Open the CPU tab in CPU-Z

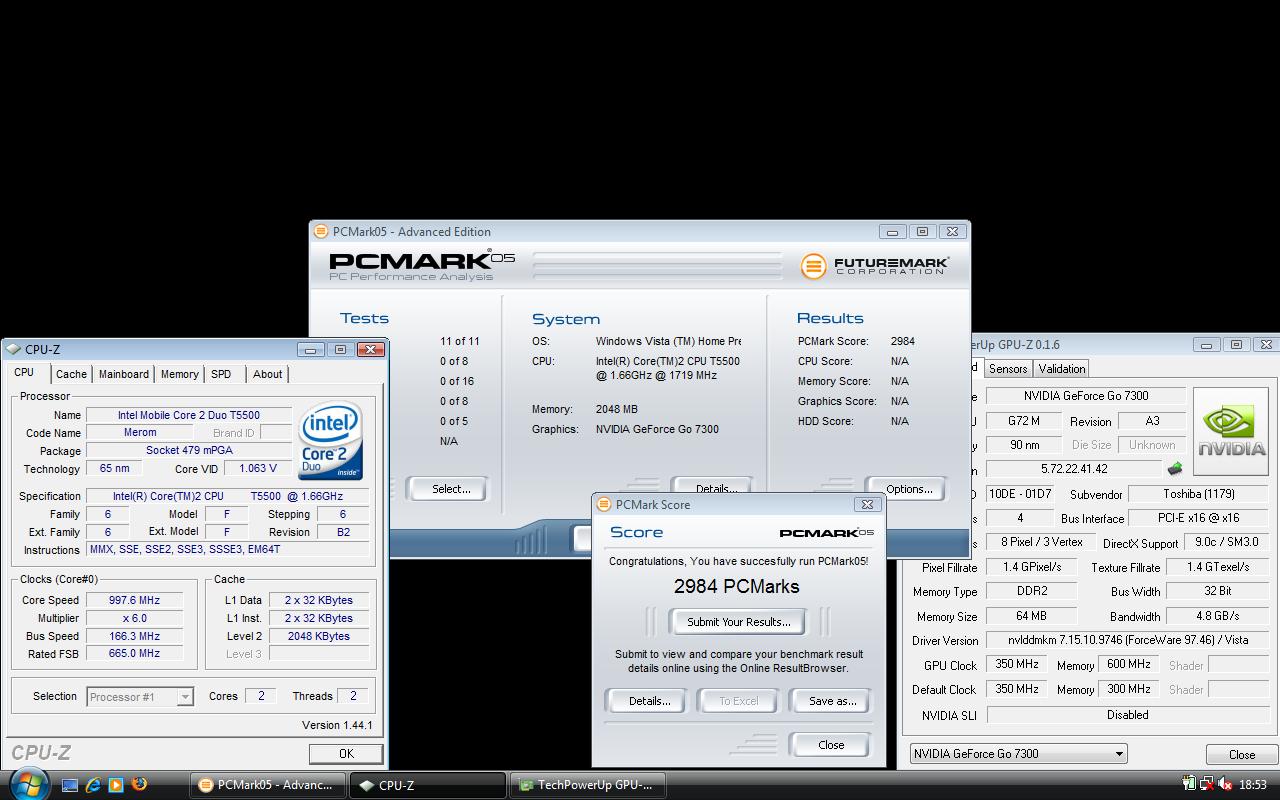pyautogui.click(x=24, y=373)
